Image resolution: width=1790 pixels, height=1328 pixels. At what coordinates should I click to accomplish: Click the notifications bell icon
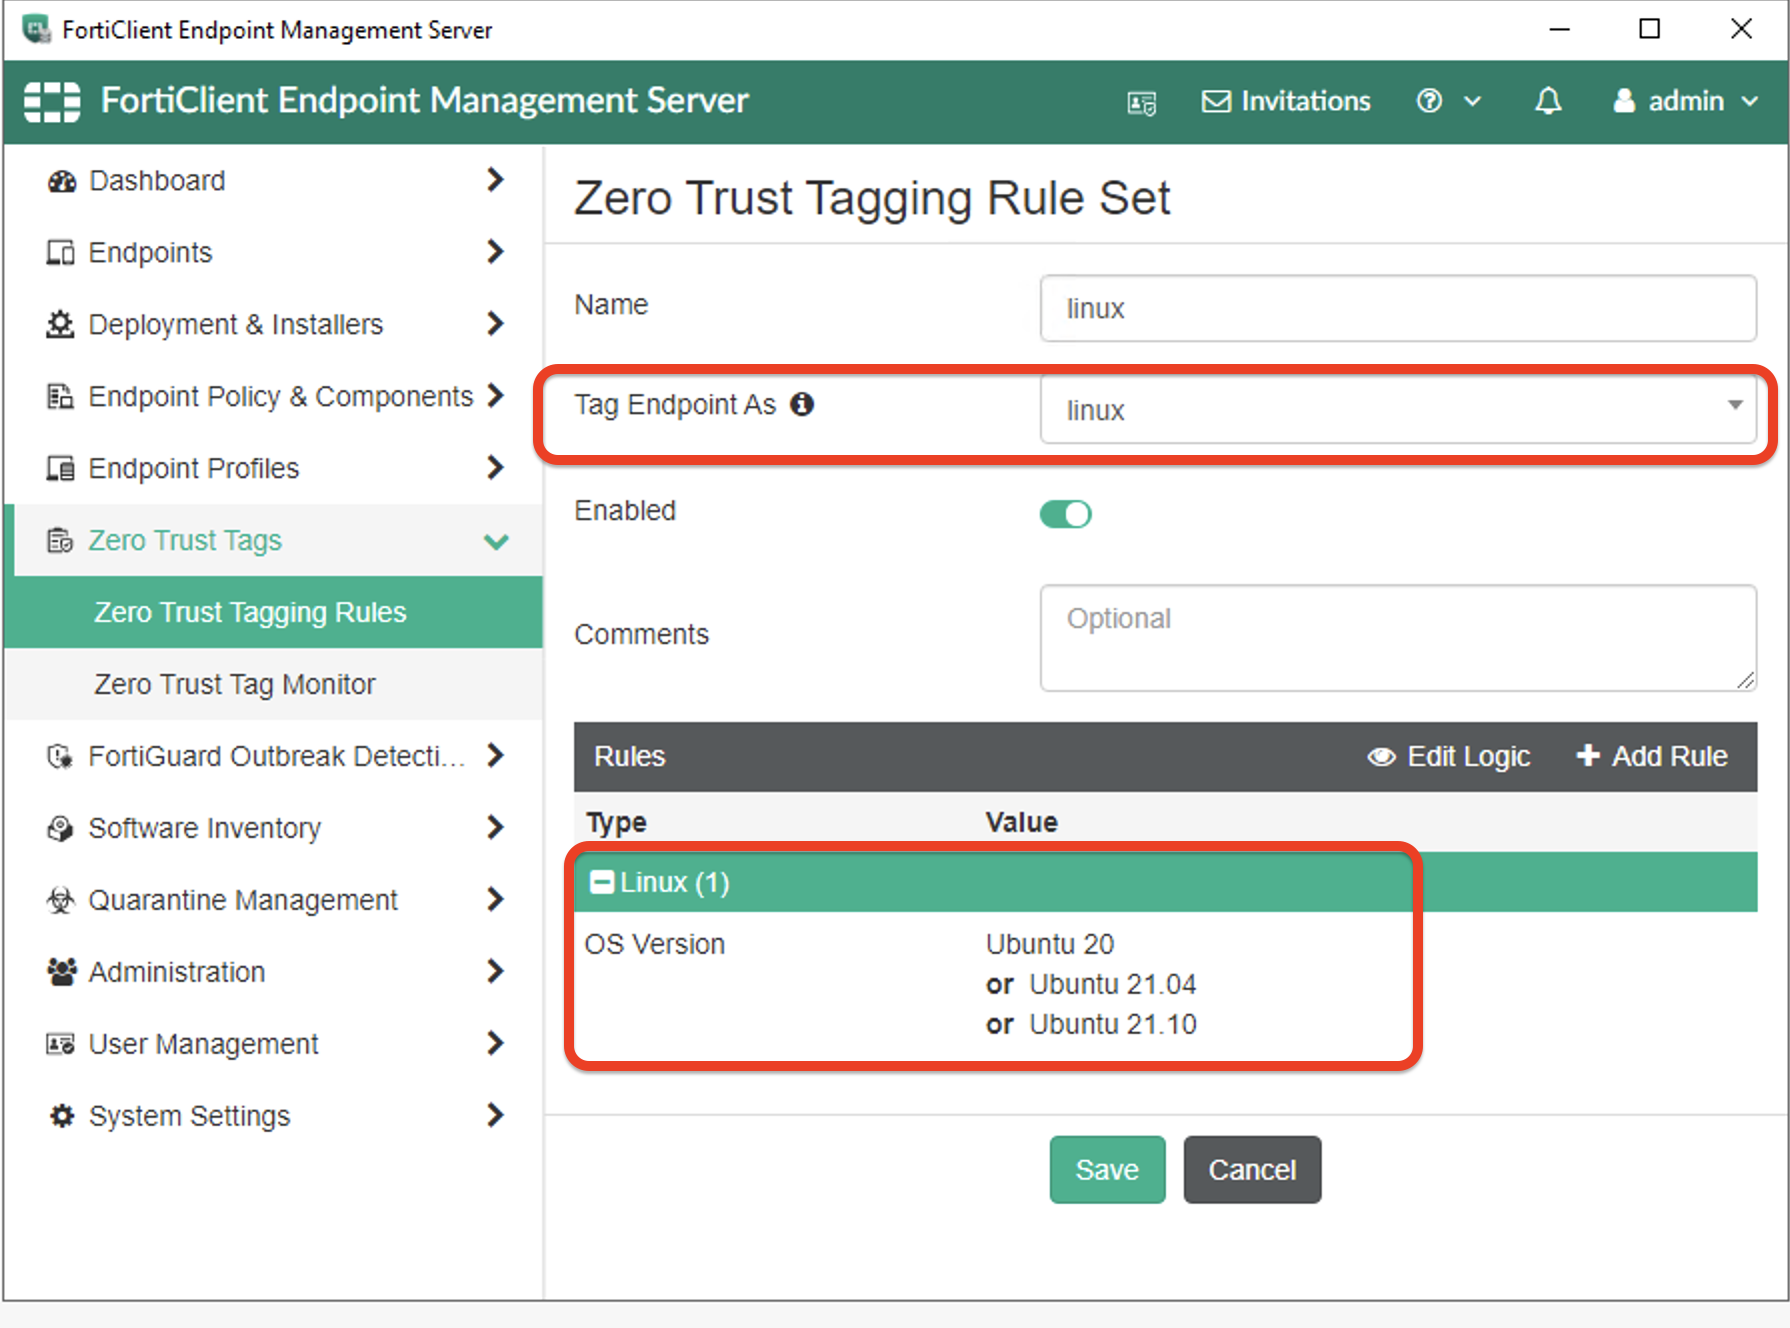pos(1548,101)
